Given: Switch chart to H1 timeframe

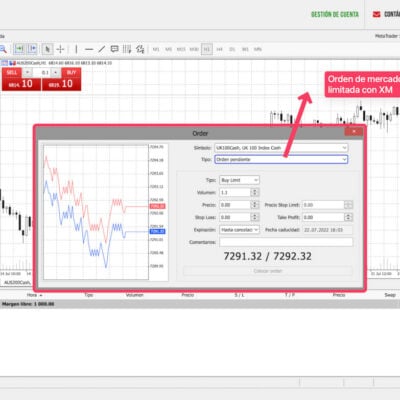Looking at the screenshot, I should (x=207, y=49).
